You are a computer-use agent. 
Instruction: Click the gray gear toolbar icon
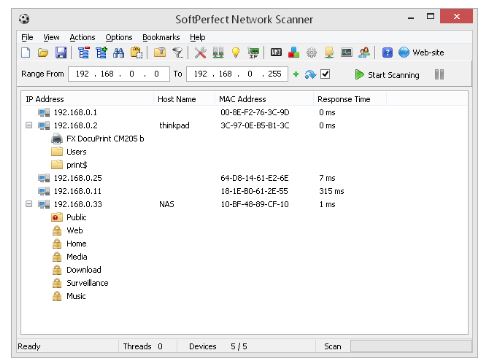[x=312, y=53]
